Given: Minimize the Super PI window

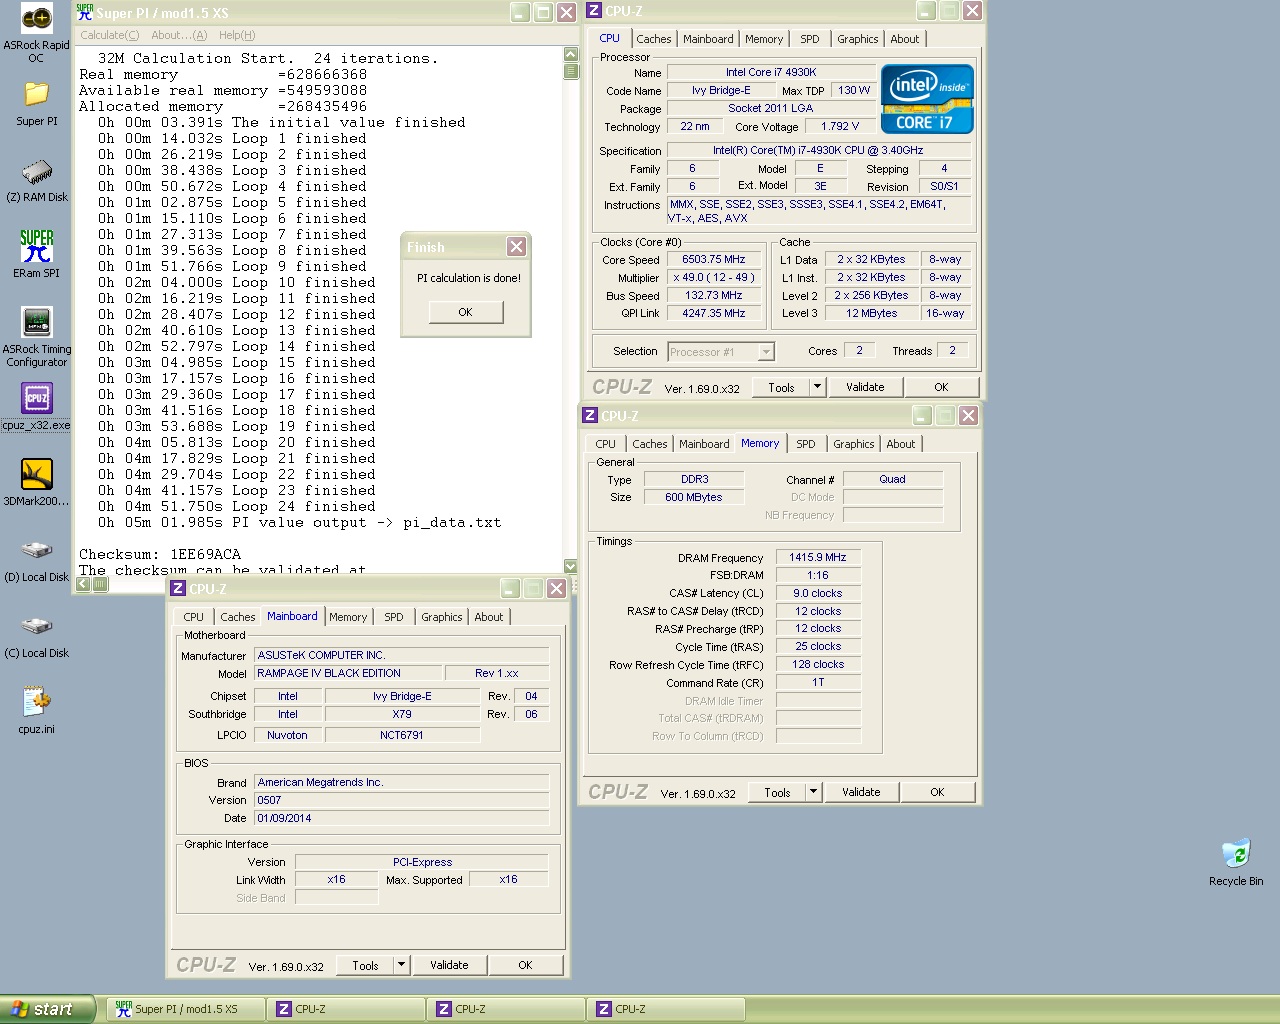Looking at the screenshot, I should [520, 12].
